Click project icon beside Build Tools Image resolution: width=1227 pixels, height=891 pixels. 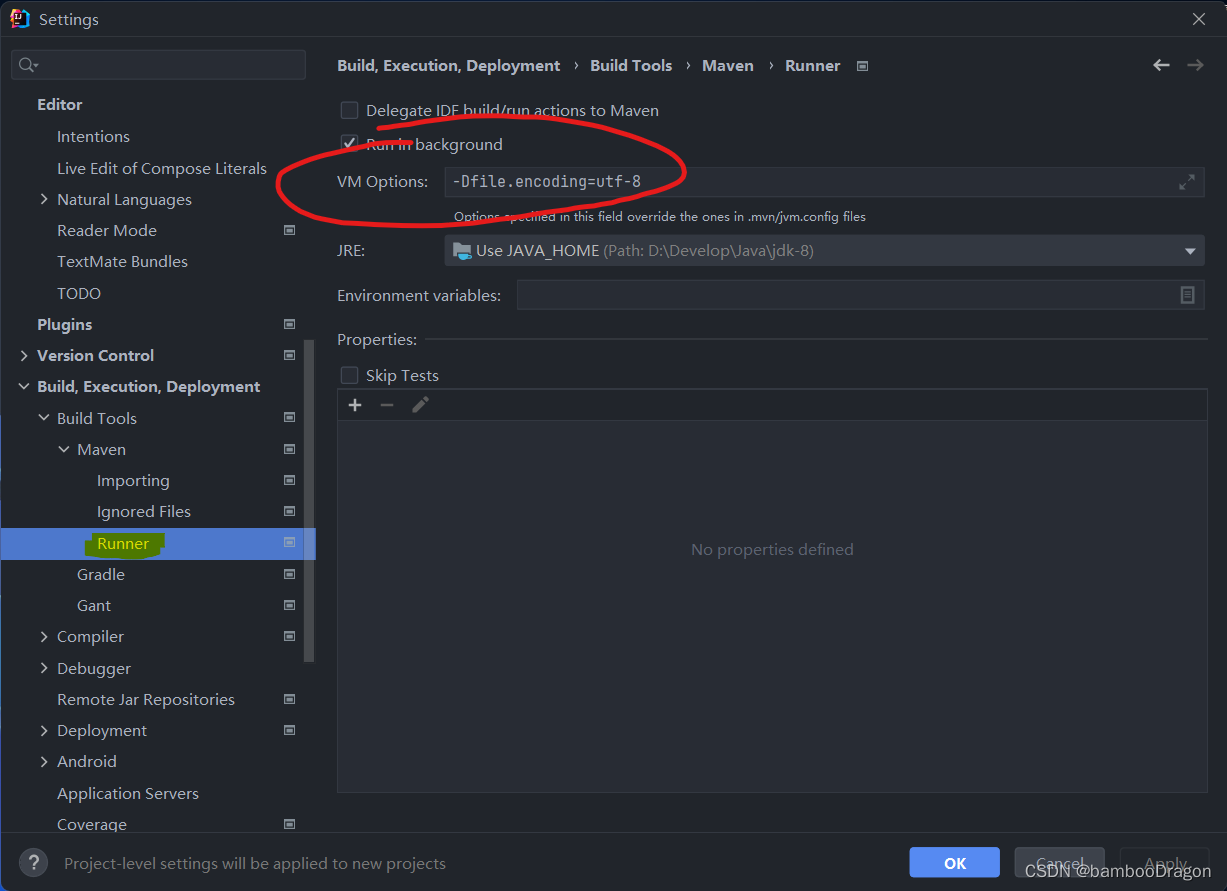click(290, 418)
